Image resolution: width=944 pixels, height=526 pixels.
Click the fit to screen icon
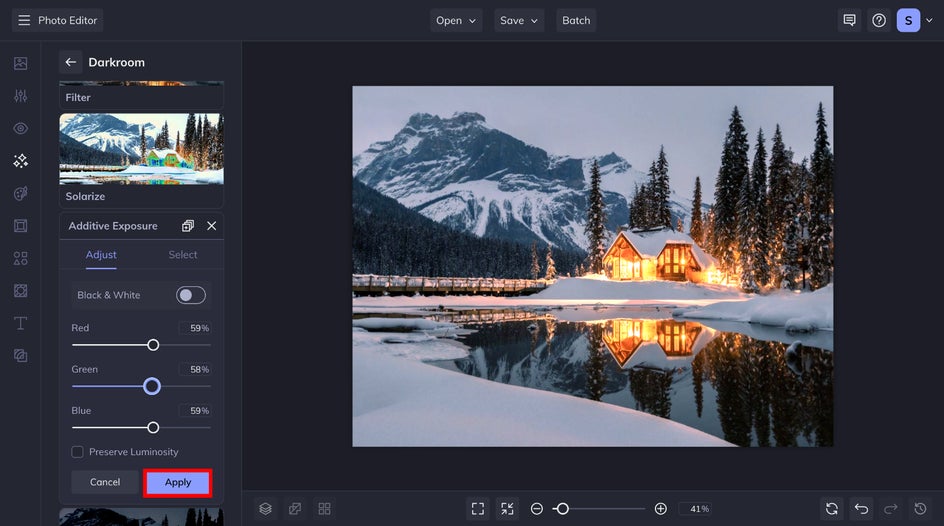pyautogui.click(x=478, y=509)
